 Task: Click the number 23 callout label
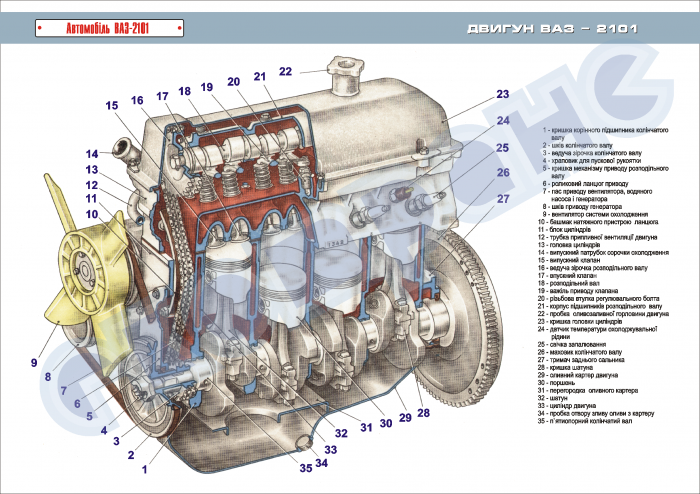point(502,94)
